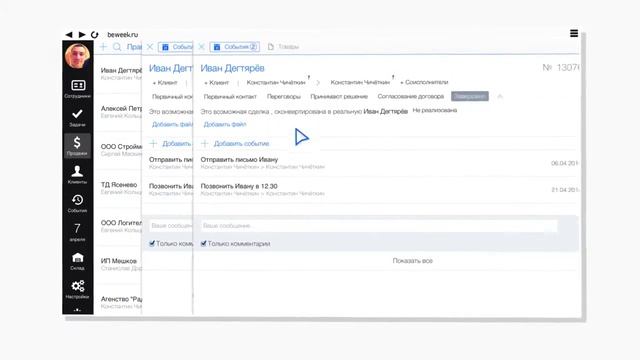Click the search magnifier above the deals list
This screenshot has width=640, height=360.
click(117, 47)
